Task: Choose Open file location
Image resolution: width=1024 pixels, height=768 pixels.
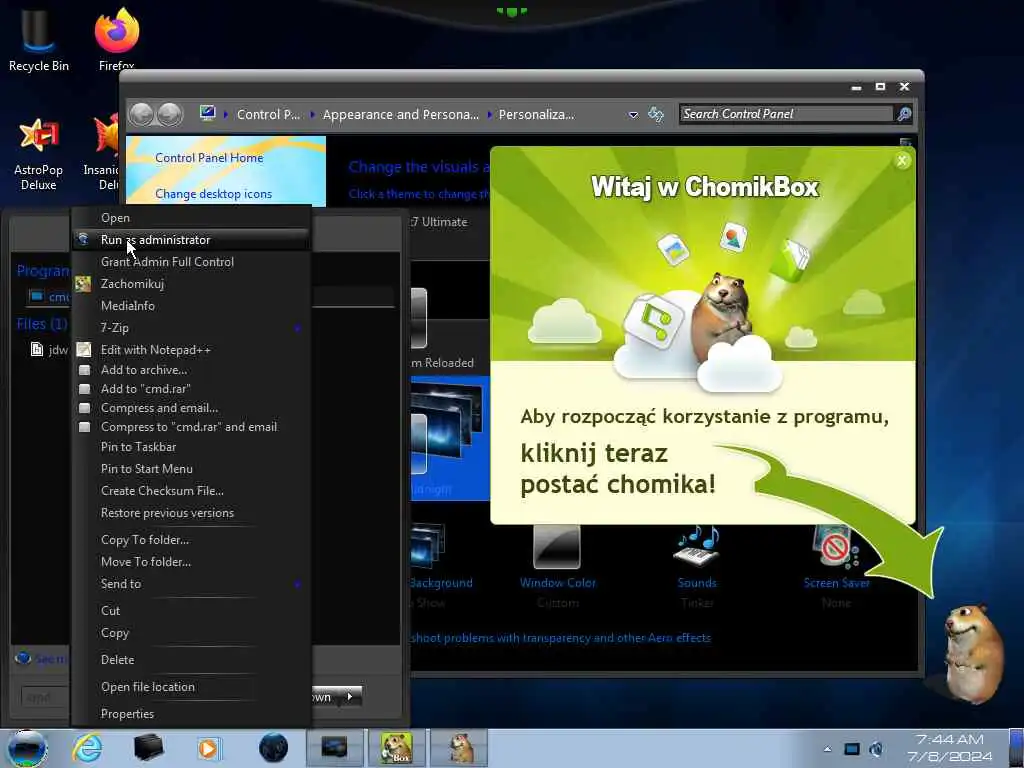Action: coord(191,687)
